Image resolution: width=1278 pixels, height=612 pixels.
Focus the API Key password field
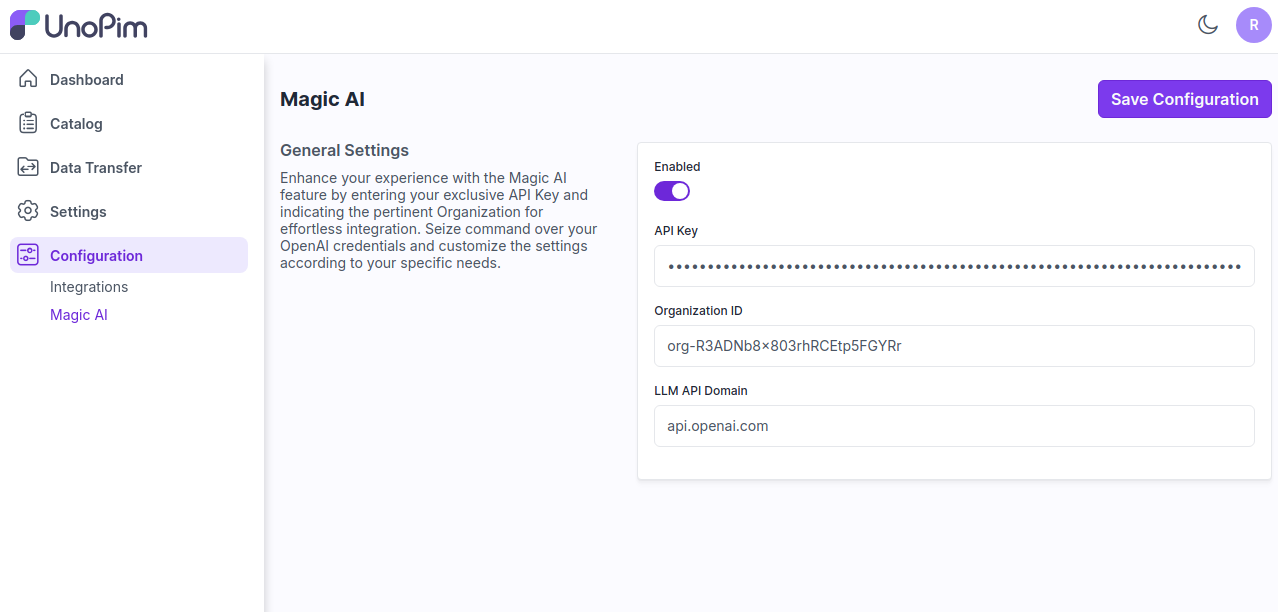click(954, 266)
